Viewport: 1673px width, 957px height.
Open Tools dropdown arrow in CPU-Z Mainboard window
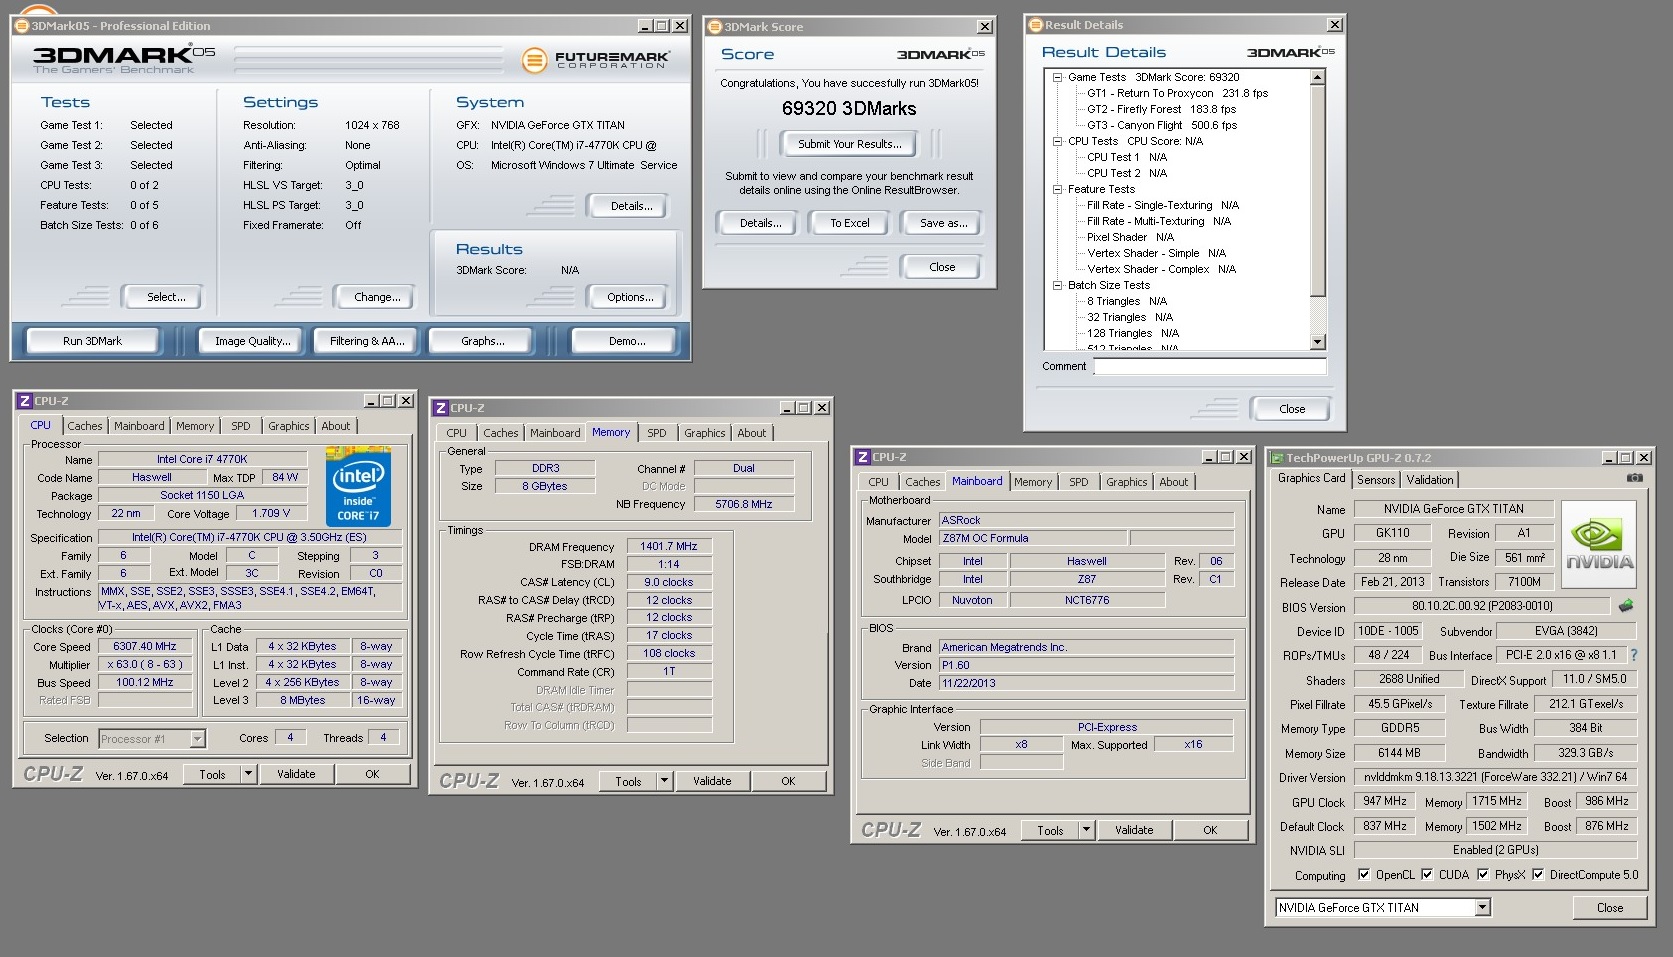click(1087, 830)
